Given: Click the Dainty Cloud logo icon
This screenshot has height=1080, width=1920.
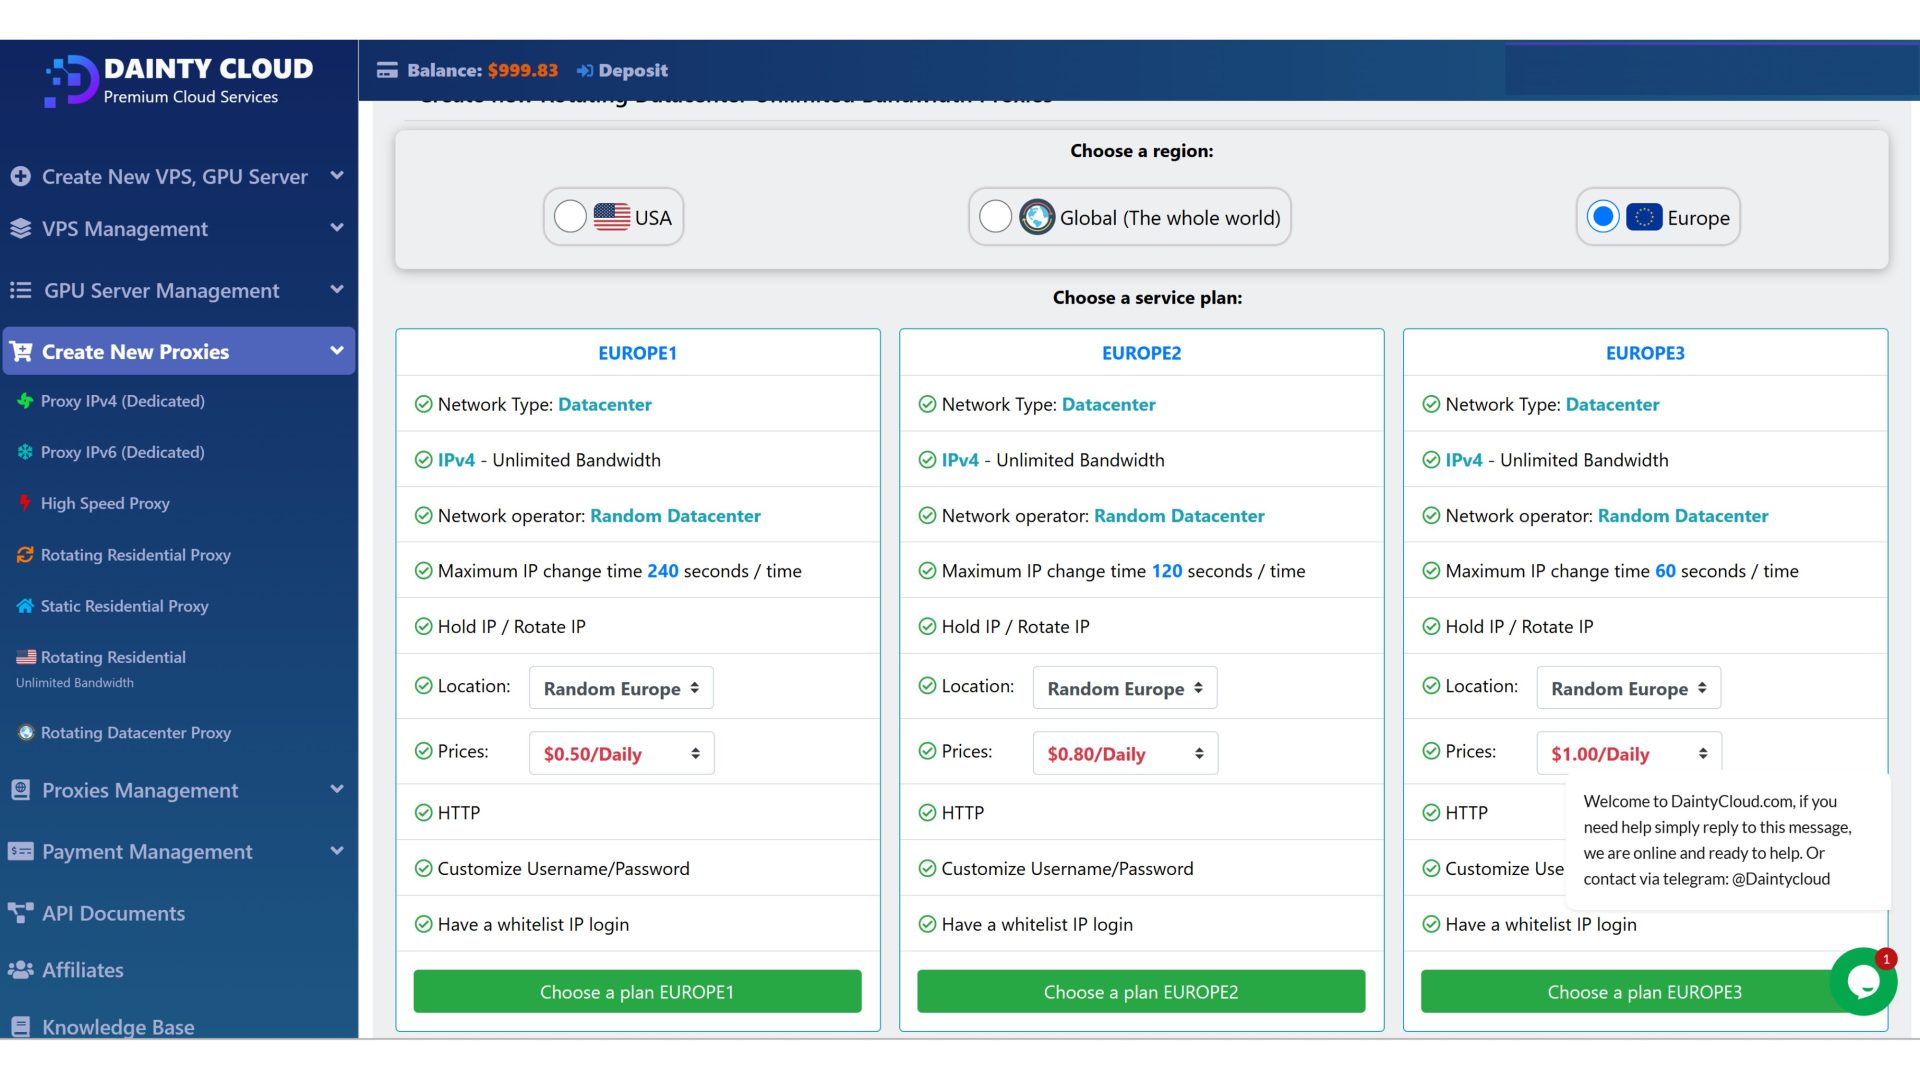Looking at the screenshot, I should point(71,81).
